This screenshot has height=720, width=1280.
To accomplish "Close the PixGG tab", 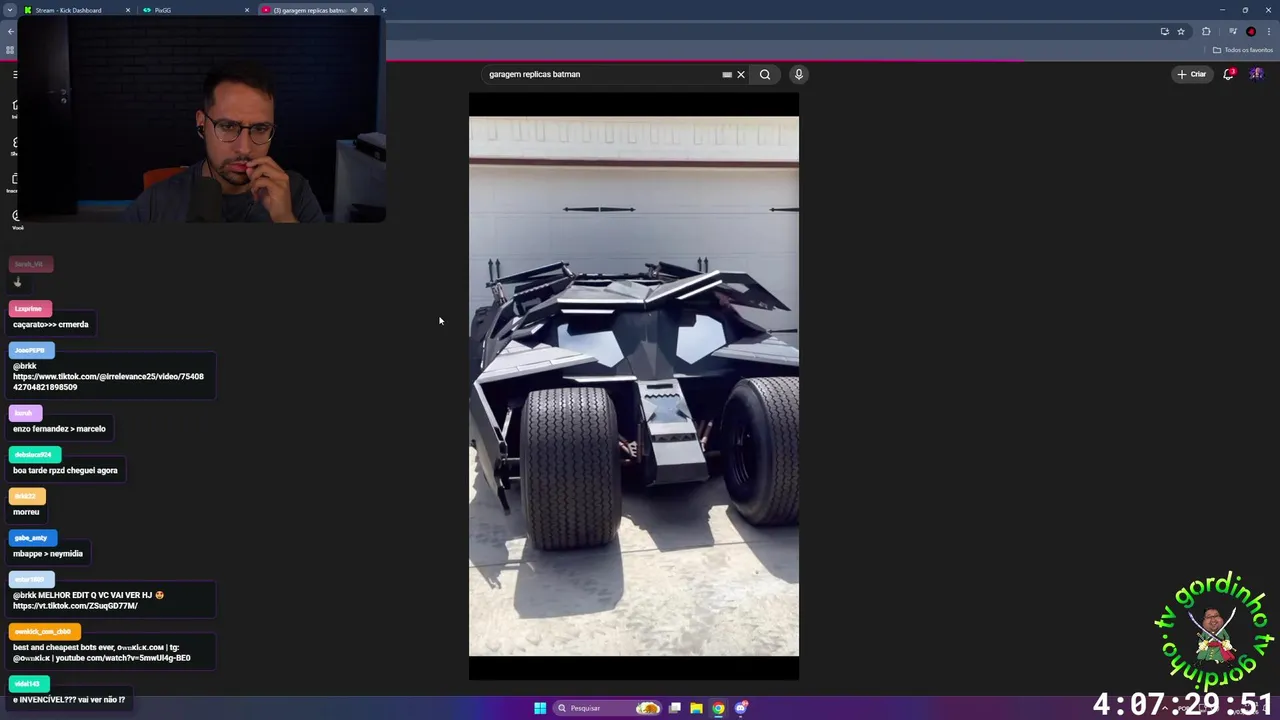I will (x=247, y=10).
